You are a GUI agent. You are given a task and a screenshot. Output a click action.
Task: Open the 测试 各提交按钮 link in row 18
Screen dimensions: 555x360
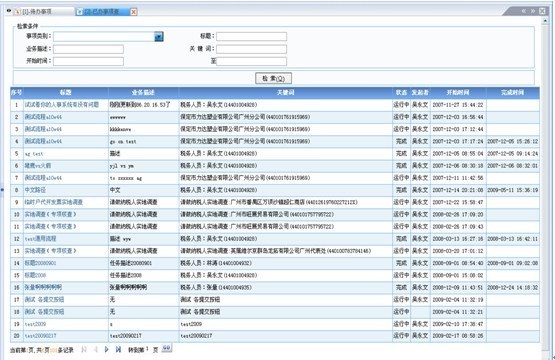click(x=44, y=312)
